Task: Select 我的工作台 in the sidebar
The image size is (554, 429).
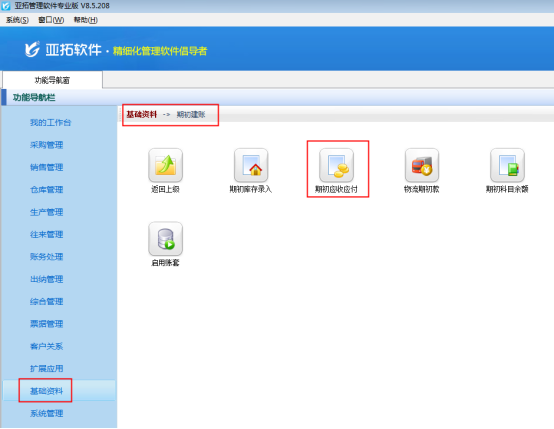Action: tap(51, 123)
